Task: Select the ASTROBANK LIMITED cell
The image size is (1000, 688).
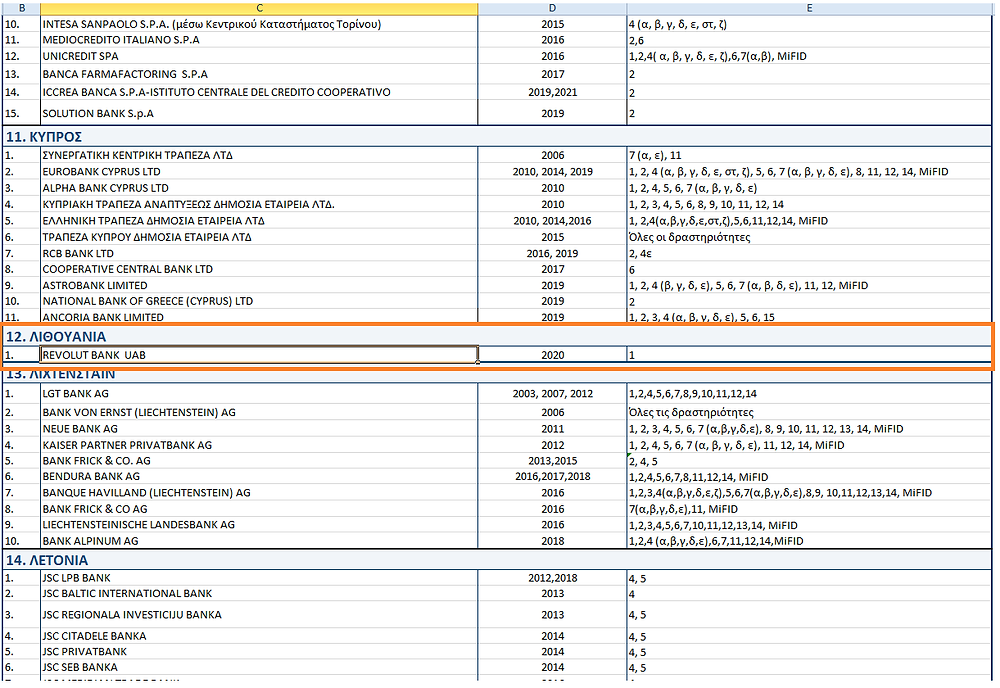Action: coord(259,286)
